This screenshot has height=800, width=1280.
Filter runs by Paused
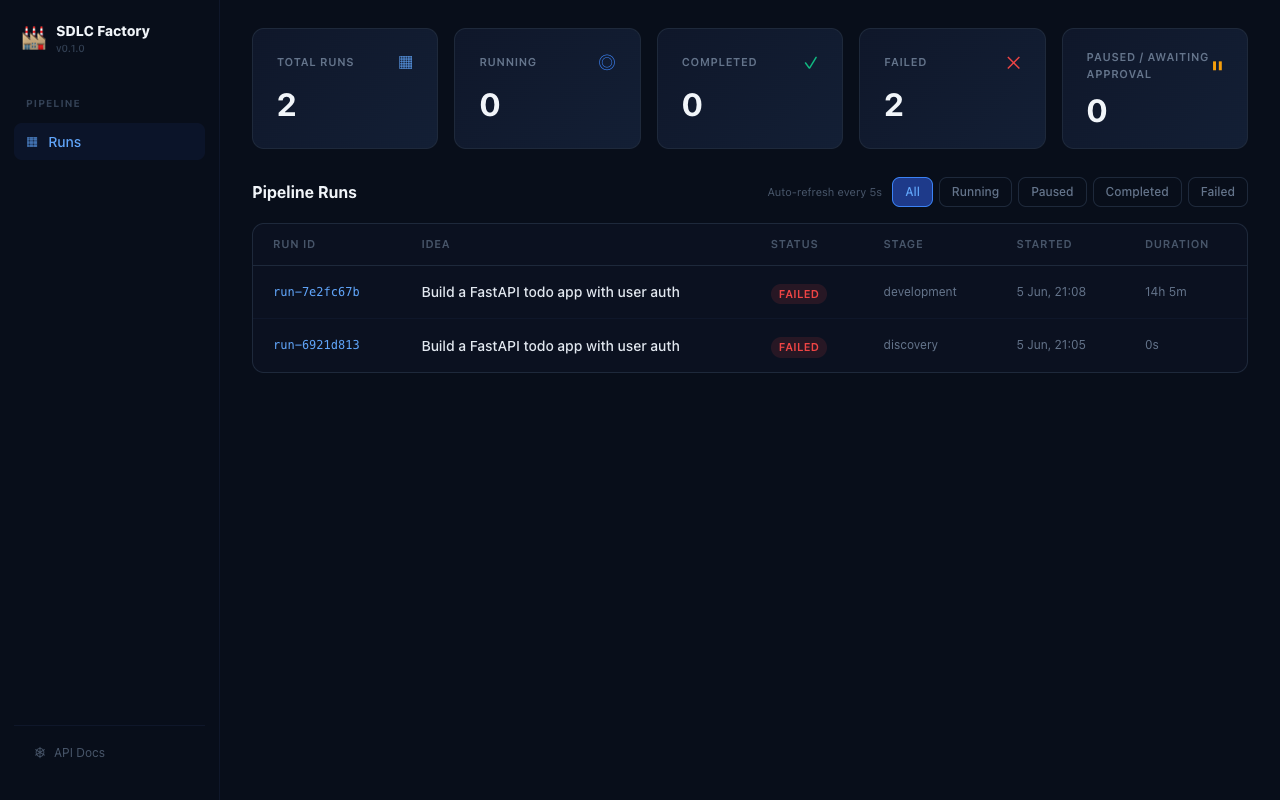tap(1052, 192)
